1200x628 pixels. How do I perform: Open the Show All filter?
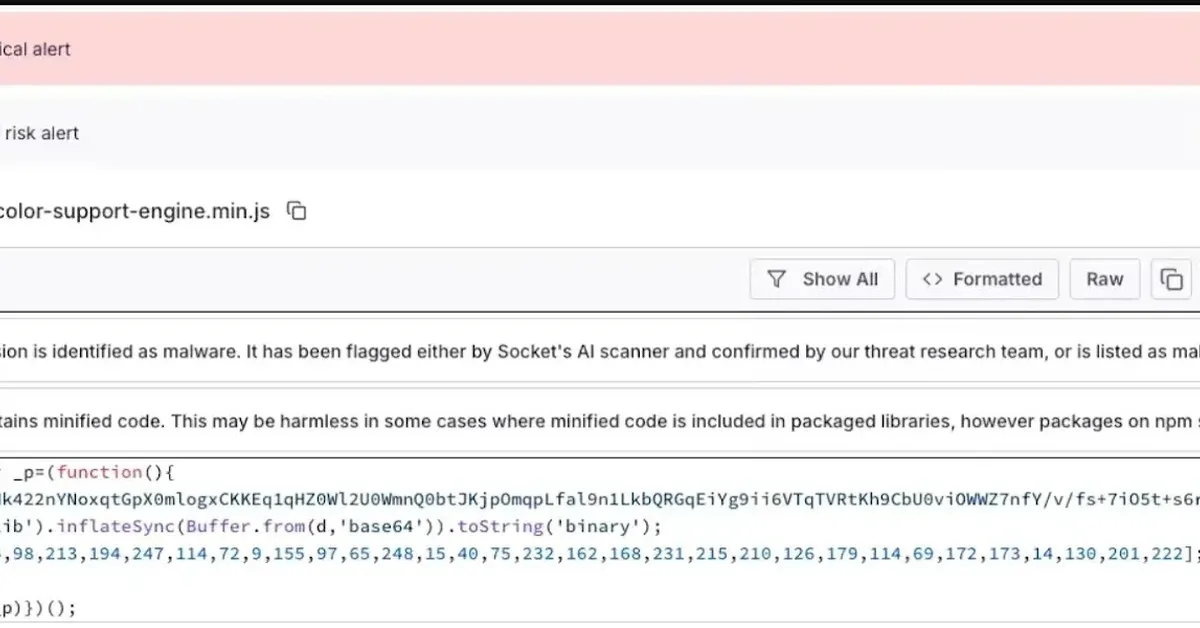[x=822, y=279]
